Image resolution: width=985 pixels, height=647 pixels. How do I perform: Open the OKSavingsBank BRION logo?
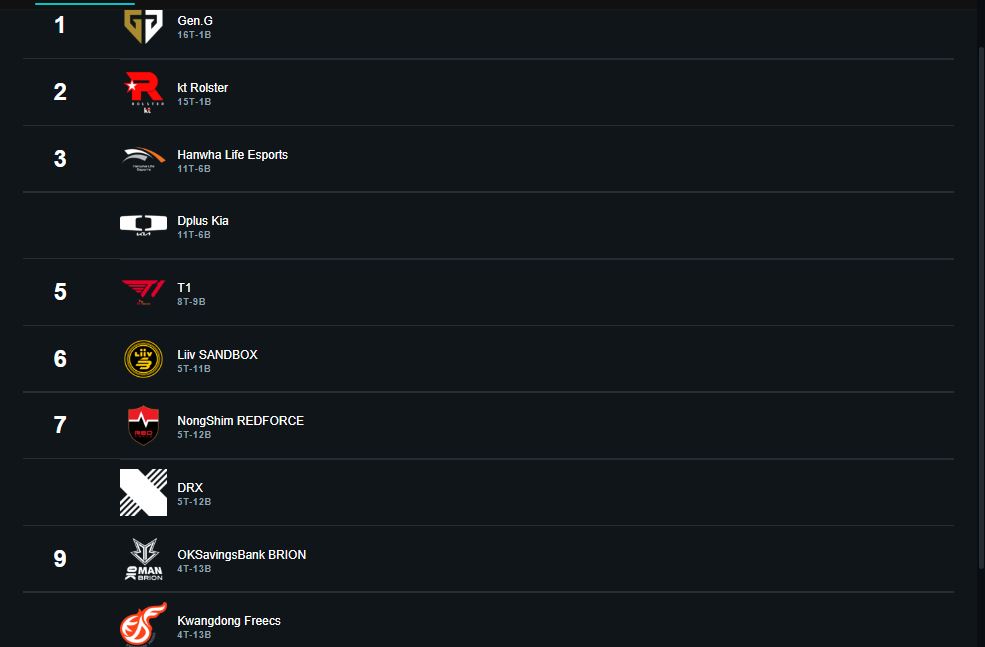(x=143, y=559)
